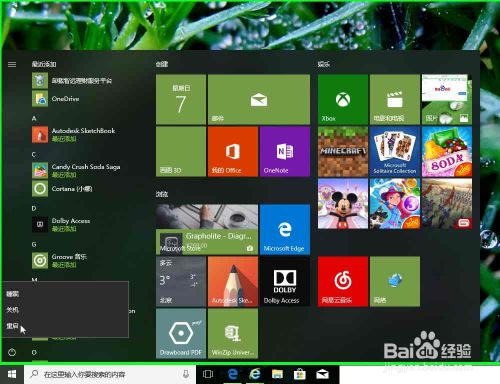Open the WinZip Universal tile
The image size is (500, 384).
tap(233, 334)
